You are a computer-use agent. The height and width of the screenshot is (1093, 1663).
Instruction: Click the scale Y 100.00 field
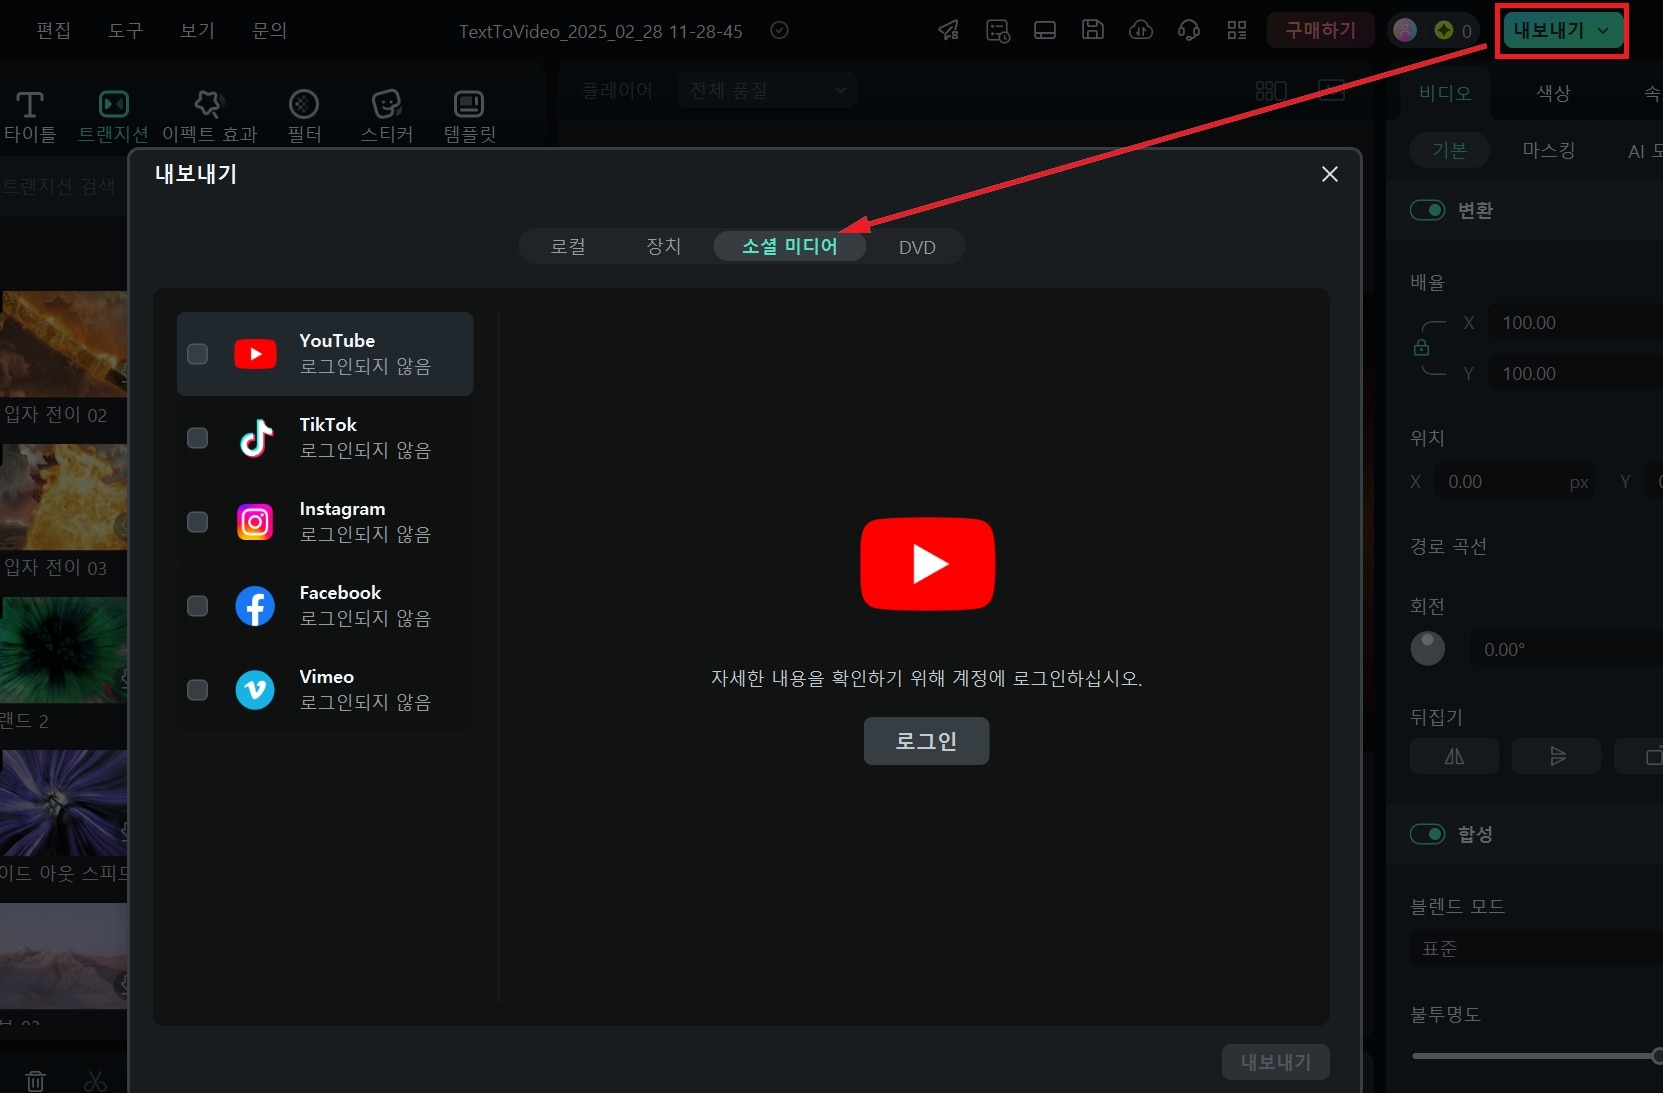pos(1575,373)
